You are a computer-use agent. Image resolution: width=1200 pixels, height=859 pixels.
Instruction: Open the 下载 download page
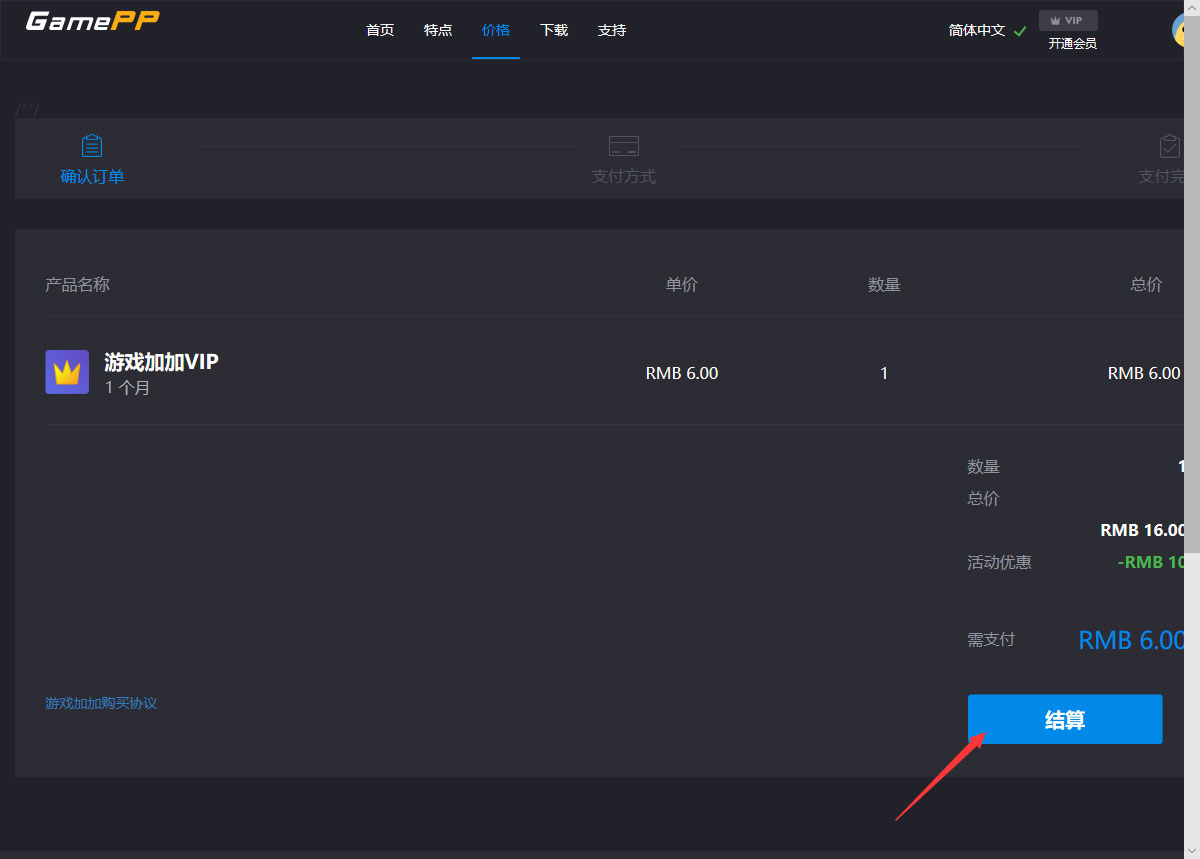[x=554, y=30]
